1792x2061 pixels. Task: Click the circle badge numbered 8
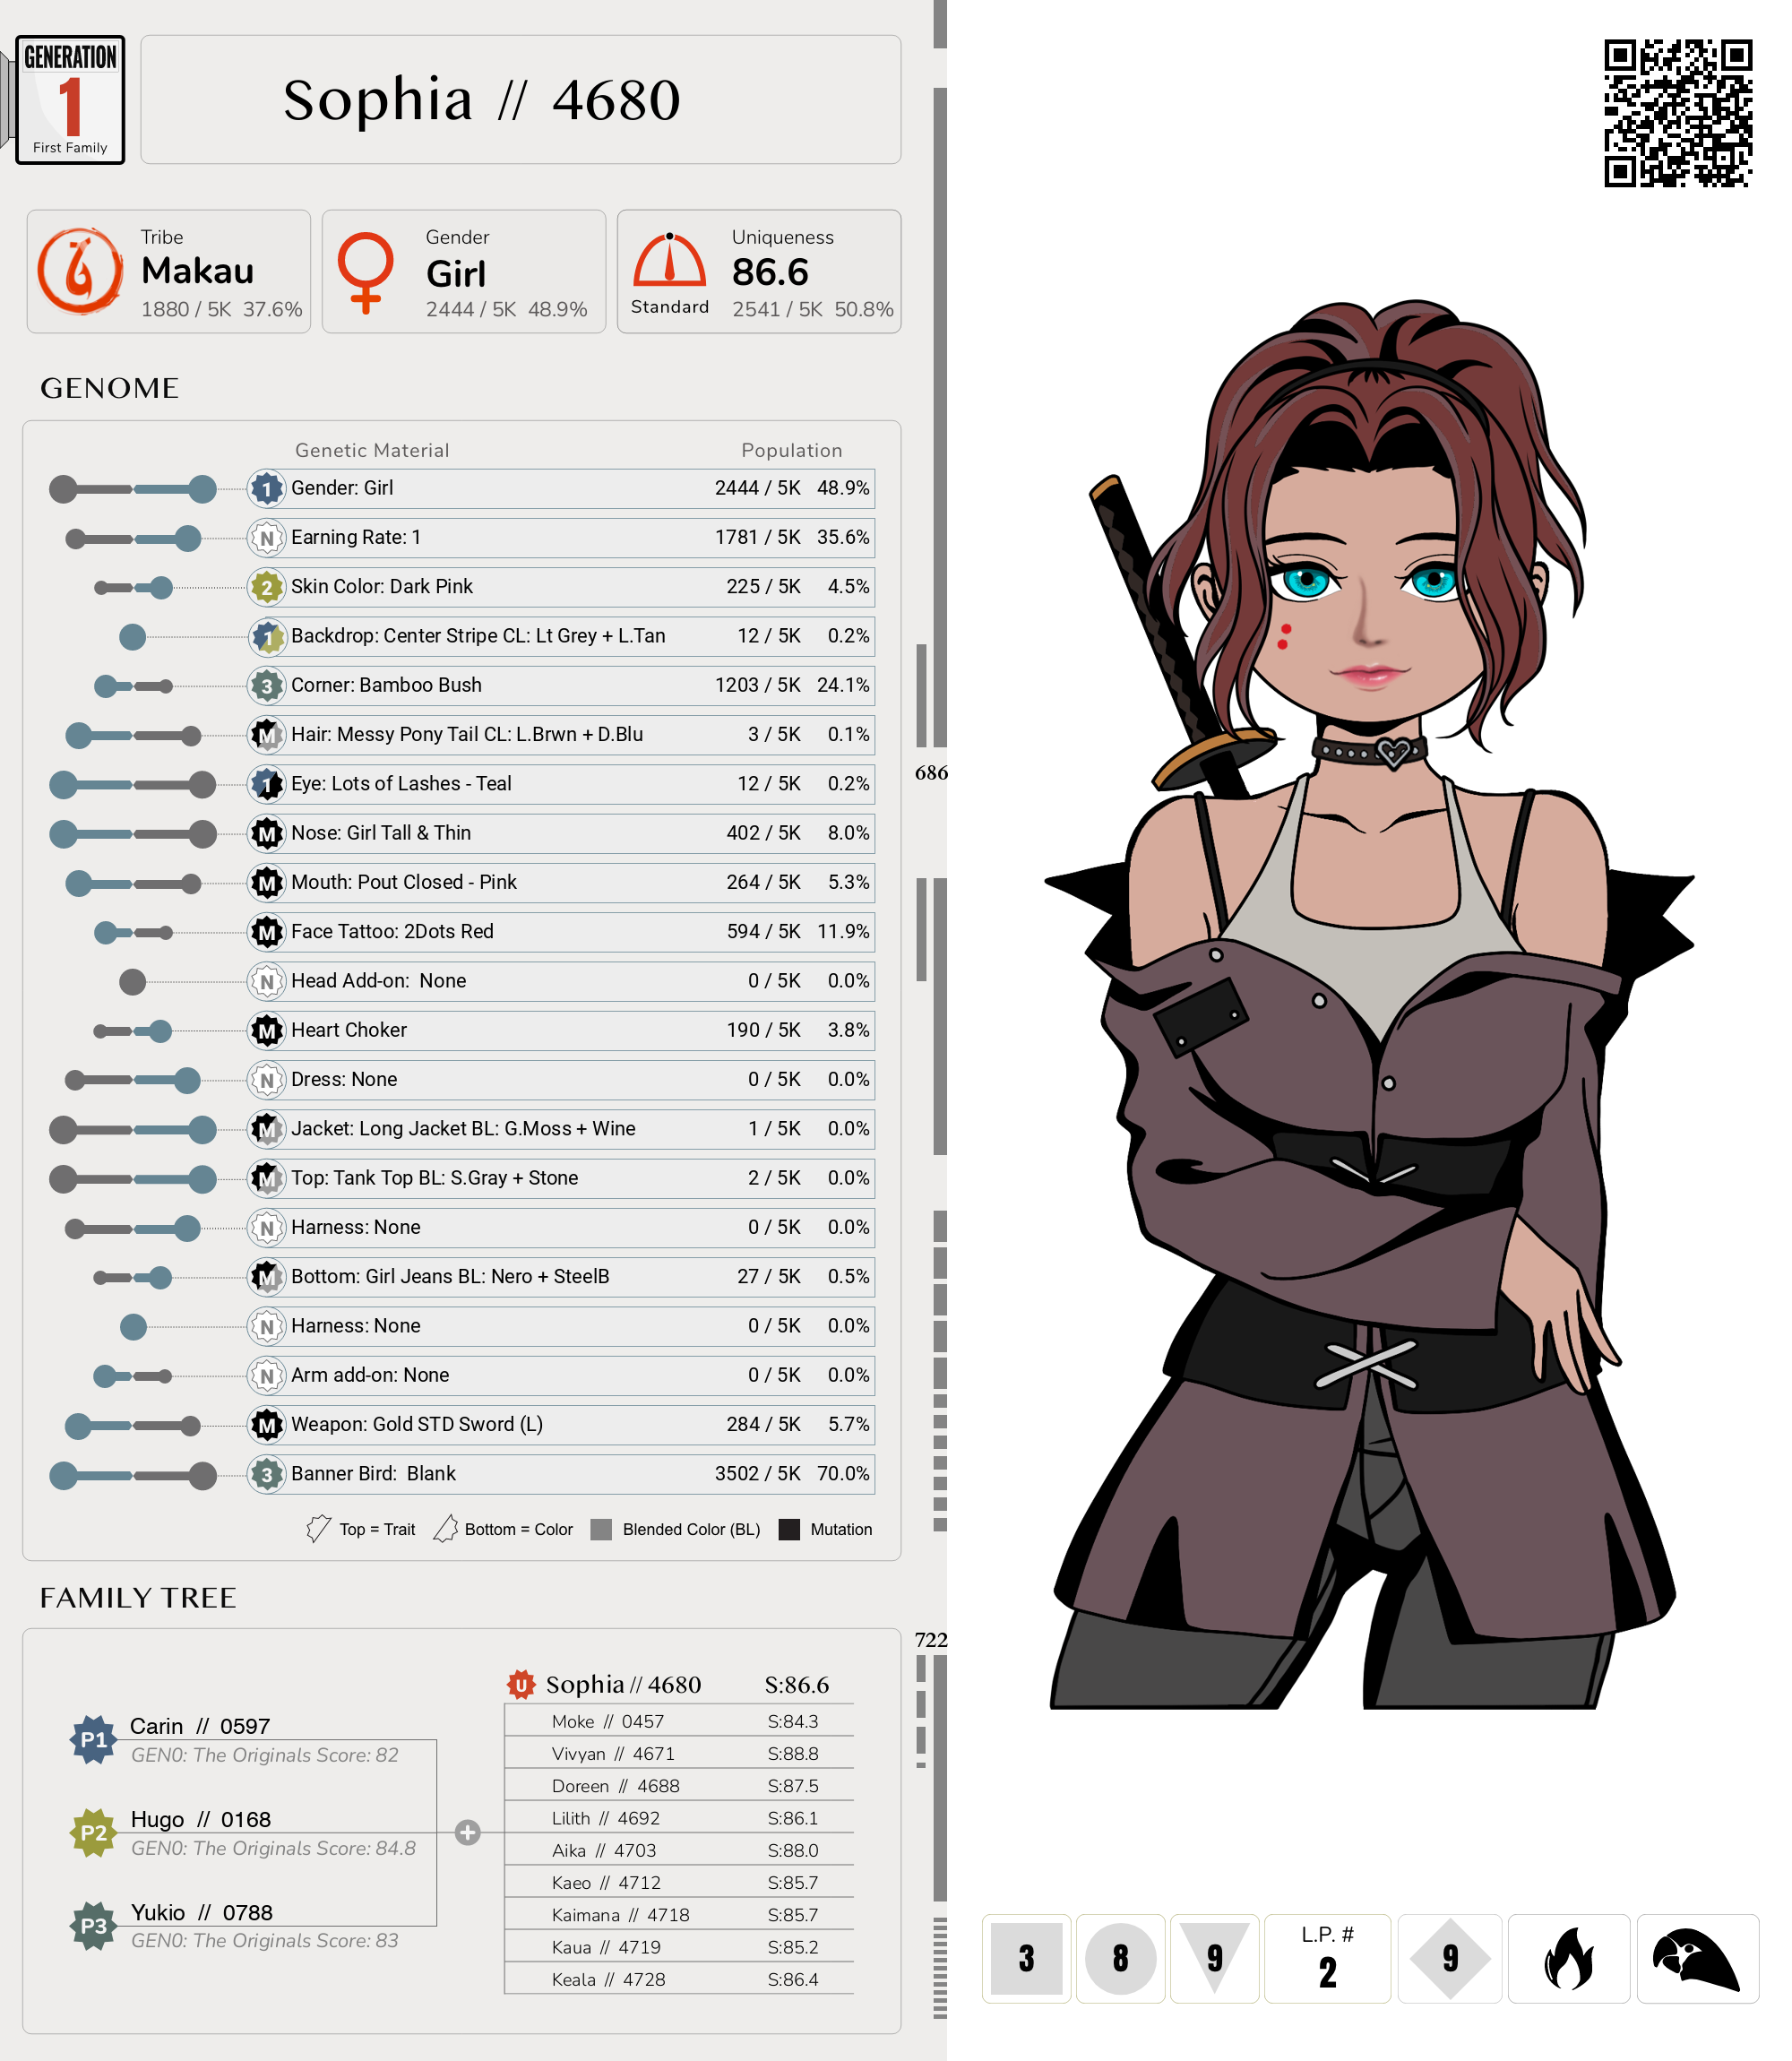pos(1120,1958)
